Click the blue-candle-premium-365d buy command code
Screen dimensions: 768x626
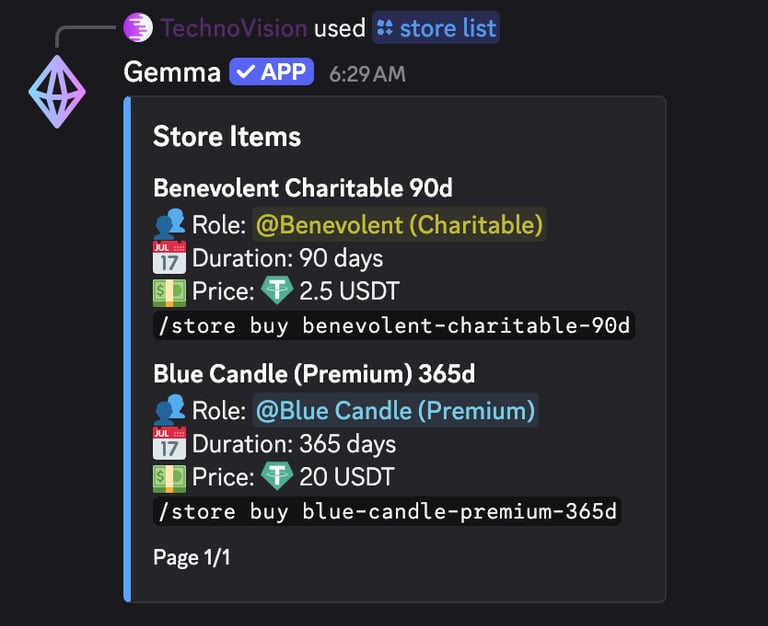pos(387,512)
